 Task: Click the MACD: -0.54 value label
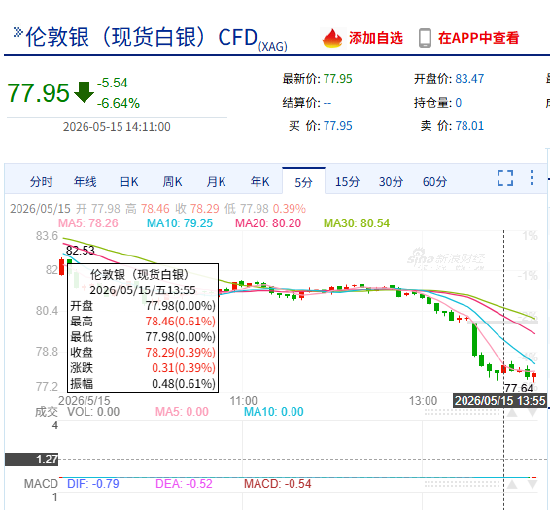point(277,484)
